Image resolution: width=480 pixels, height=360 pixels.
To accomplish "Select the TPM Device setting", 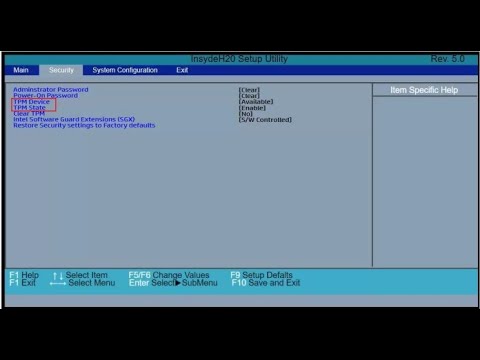I will tap(32, 102).
